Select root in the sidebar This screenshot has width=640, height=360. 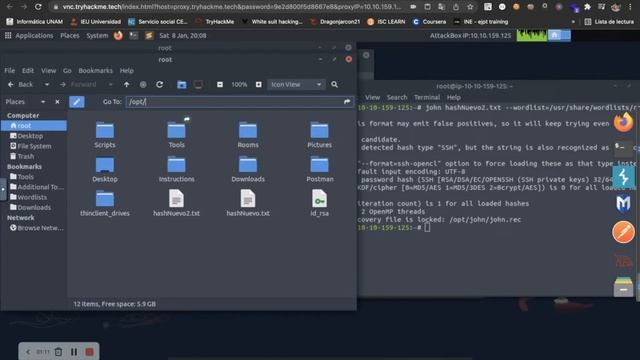34,126
